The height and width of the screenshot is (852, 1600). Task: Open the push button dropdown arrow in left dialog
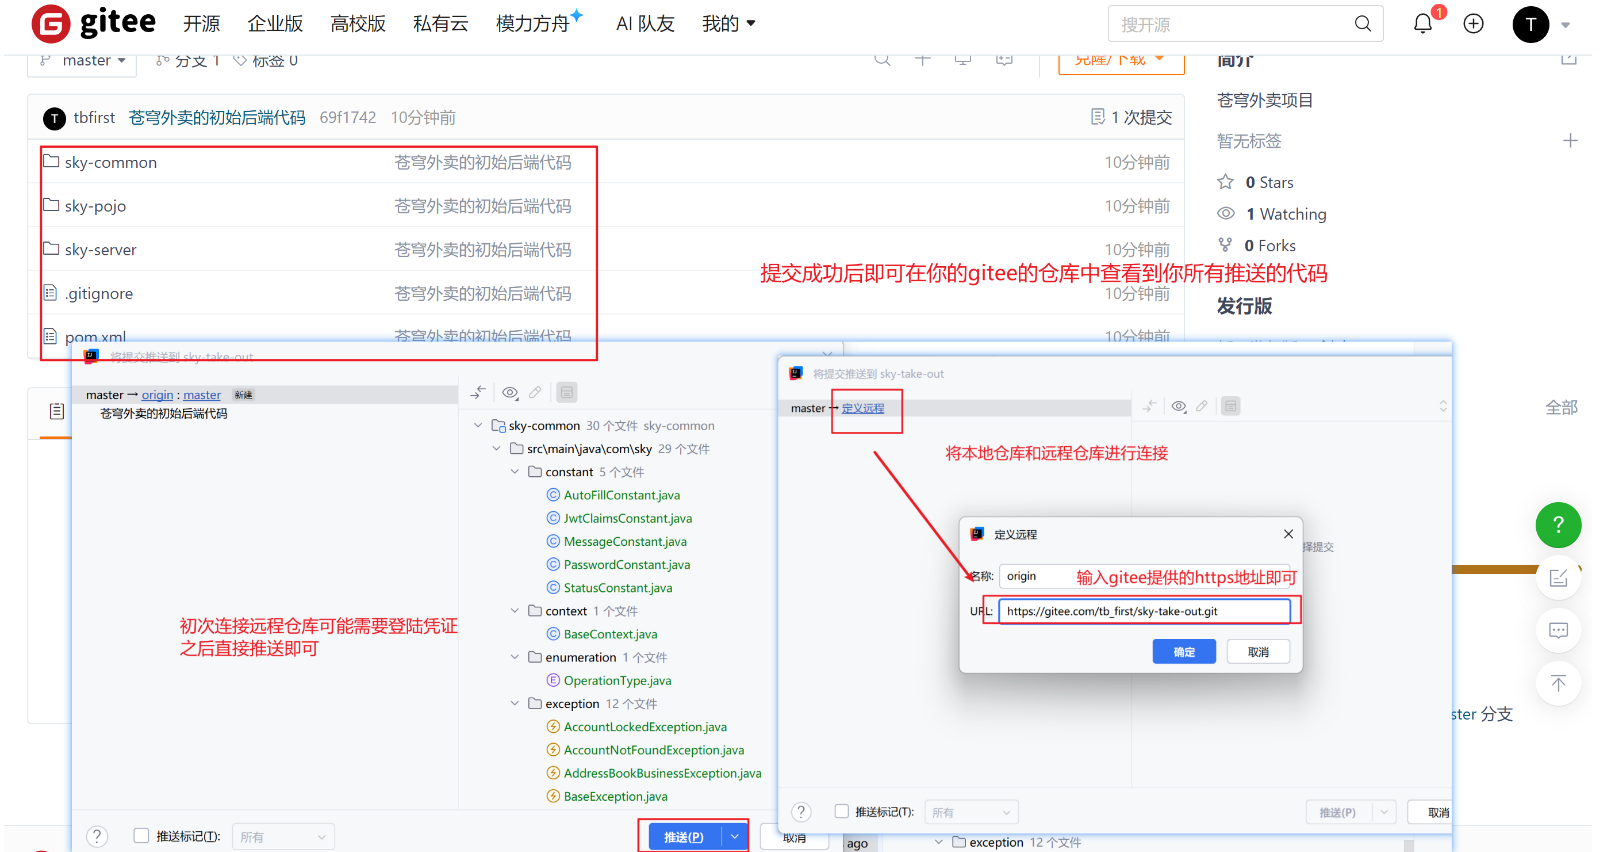(735, 837)
